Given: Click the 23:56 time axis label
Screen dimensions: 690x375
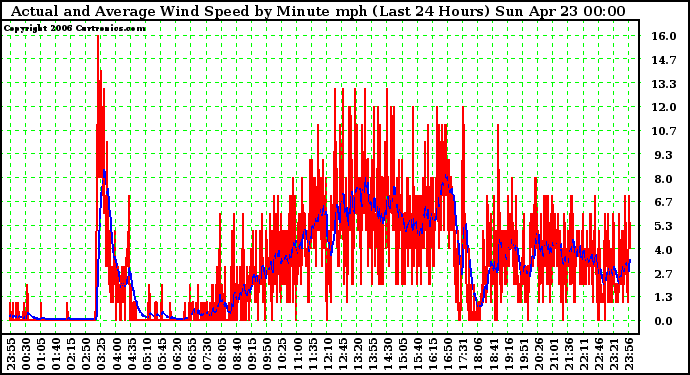Looking at the screenshot, I should [628, 354].
